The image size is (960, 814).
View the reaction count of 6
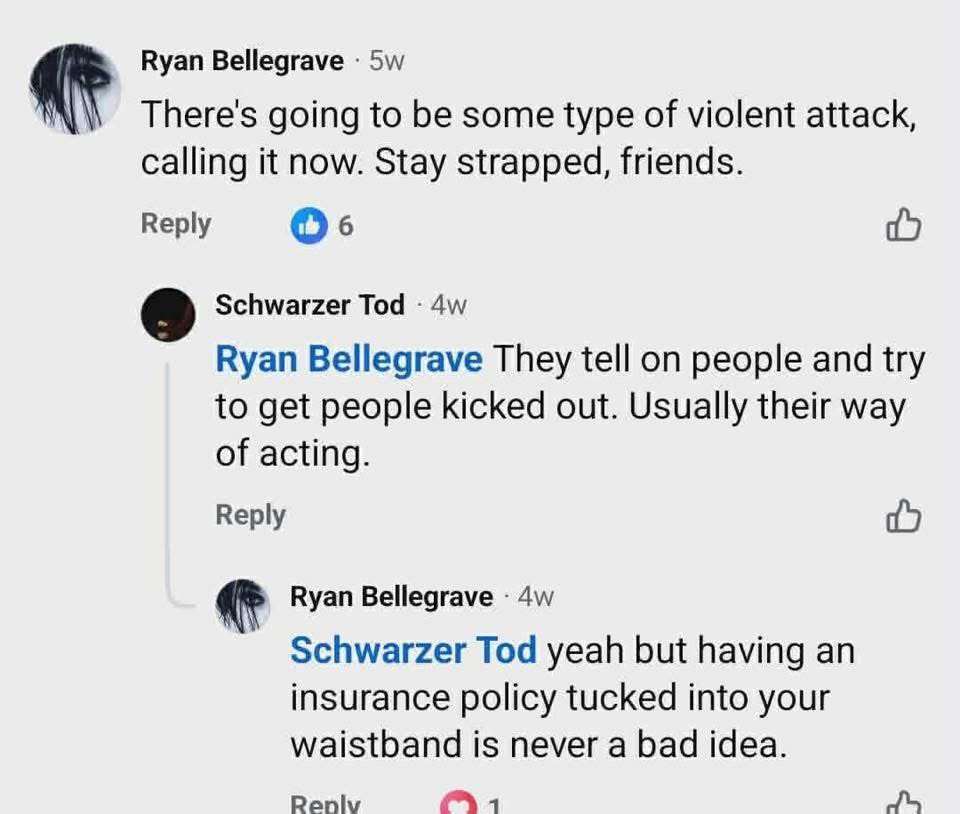pyautogui.click(x=345, y=226)
